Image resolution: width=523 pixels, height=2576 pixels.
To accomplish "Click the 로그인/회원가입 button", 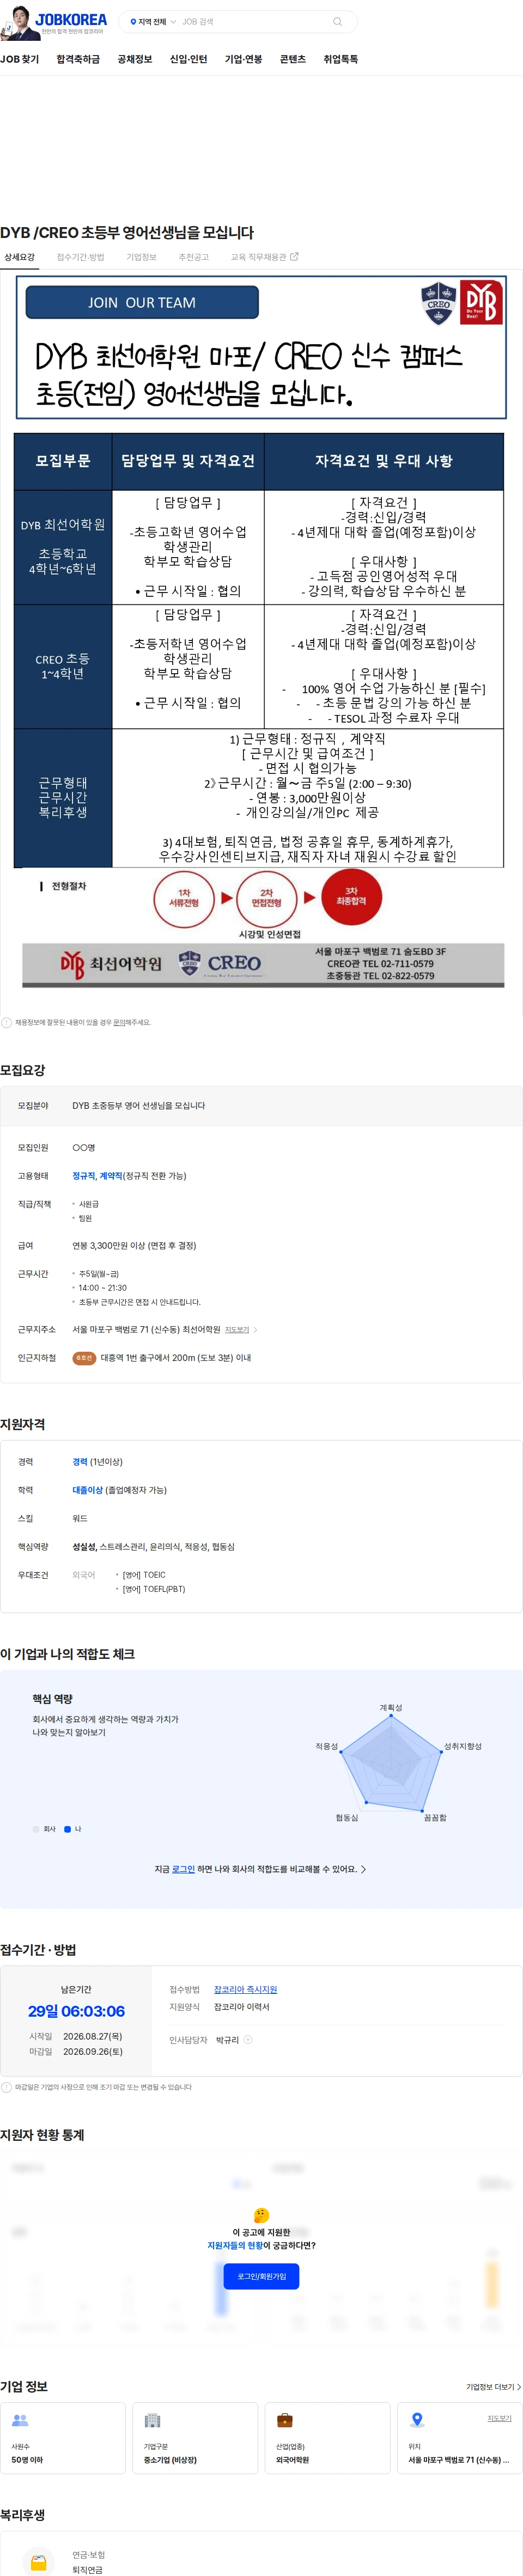I will [x=261, y=2277].
